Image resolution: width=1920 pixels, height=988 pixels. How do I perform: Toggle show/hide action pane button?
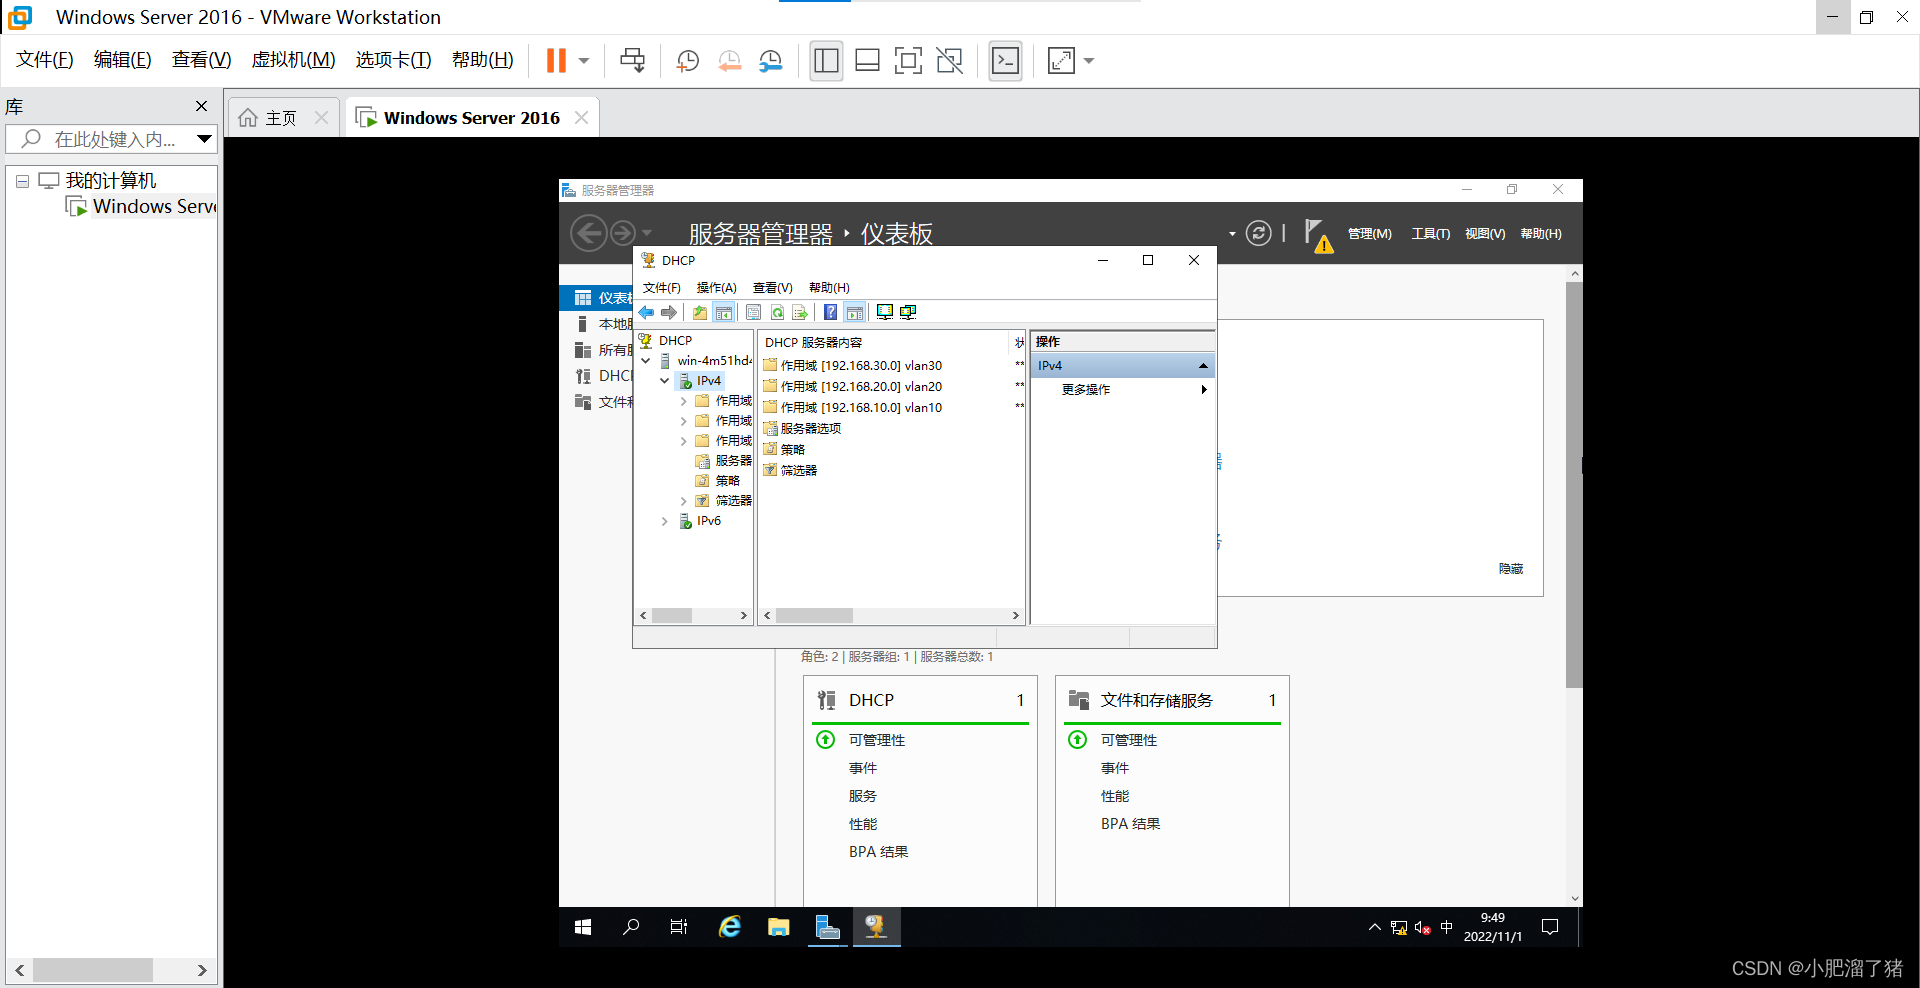point(855,313)
